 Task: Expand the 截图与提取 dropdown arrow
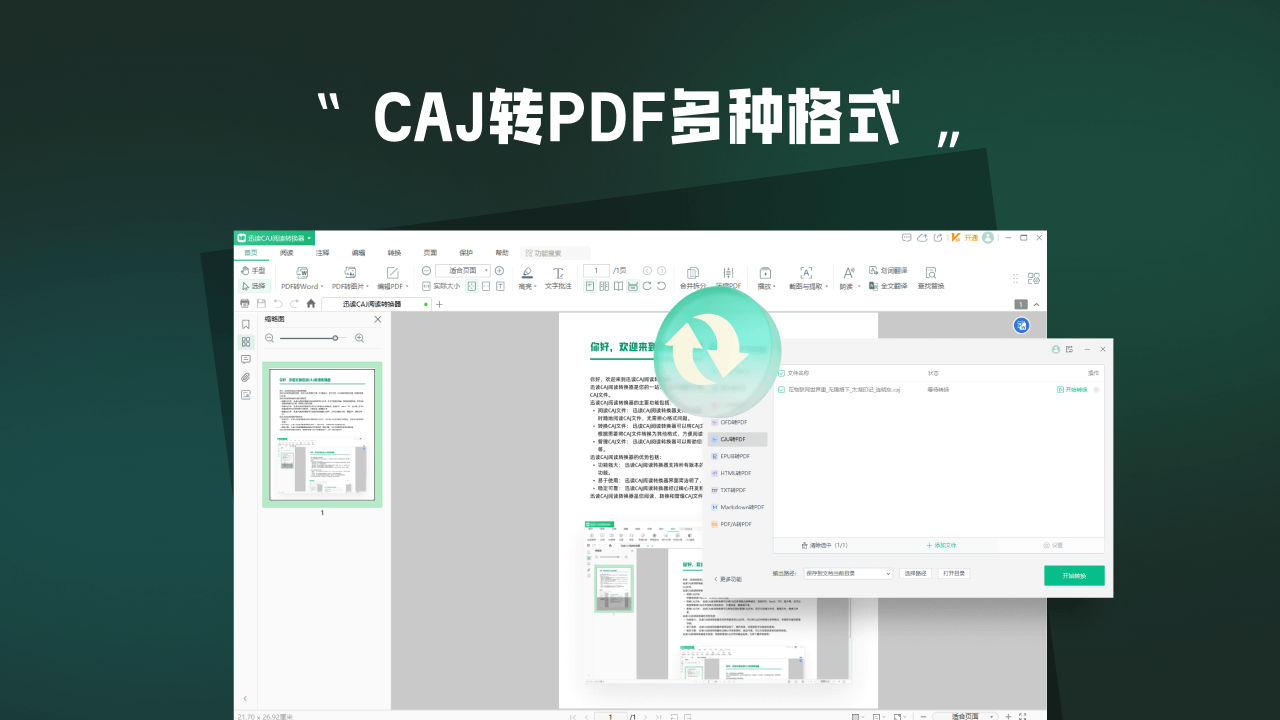(x=828, y=287)
